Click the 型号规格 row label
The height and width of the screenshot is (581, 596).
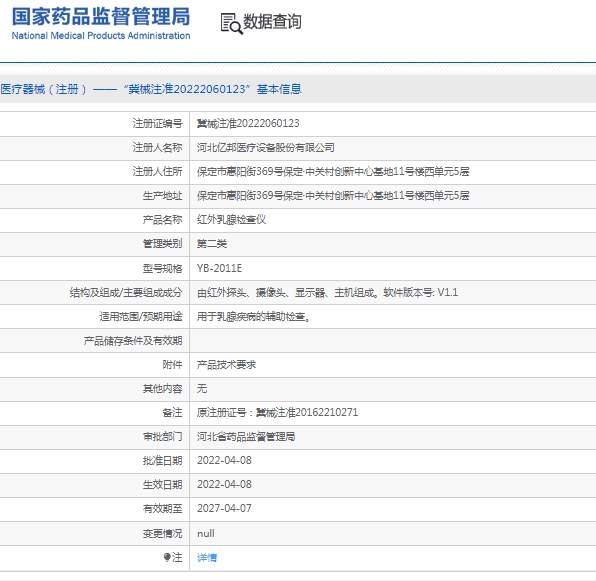pyautogui.click(x=163, y=268)
